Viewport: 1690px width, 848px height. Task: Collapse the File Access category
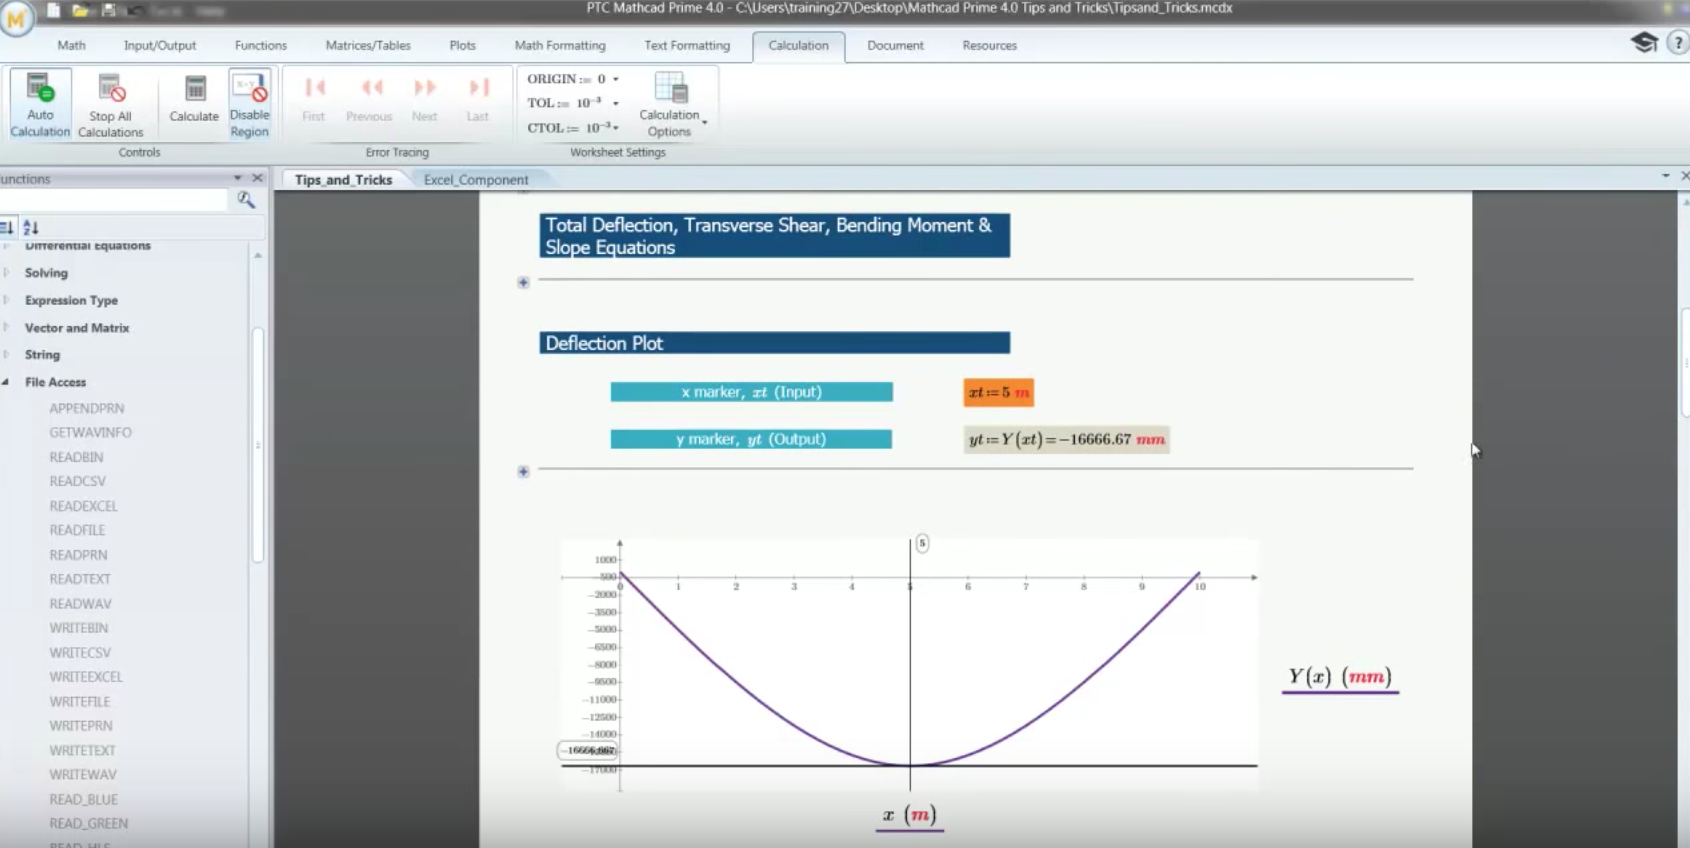point(7,382)
